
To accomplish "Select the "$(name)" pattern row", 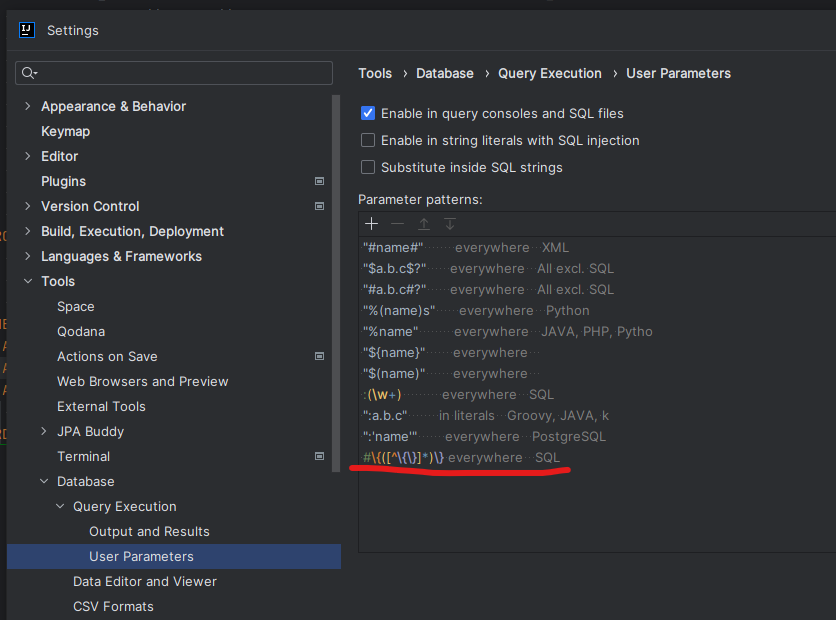I will tap(597, 374).
